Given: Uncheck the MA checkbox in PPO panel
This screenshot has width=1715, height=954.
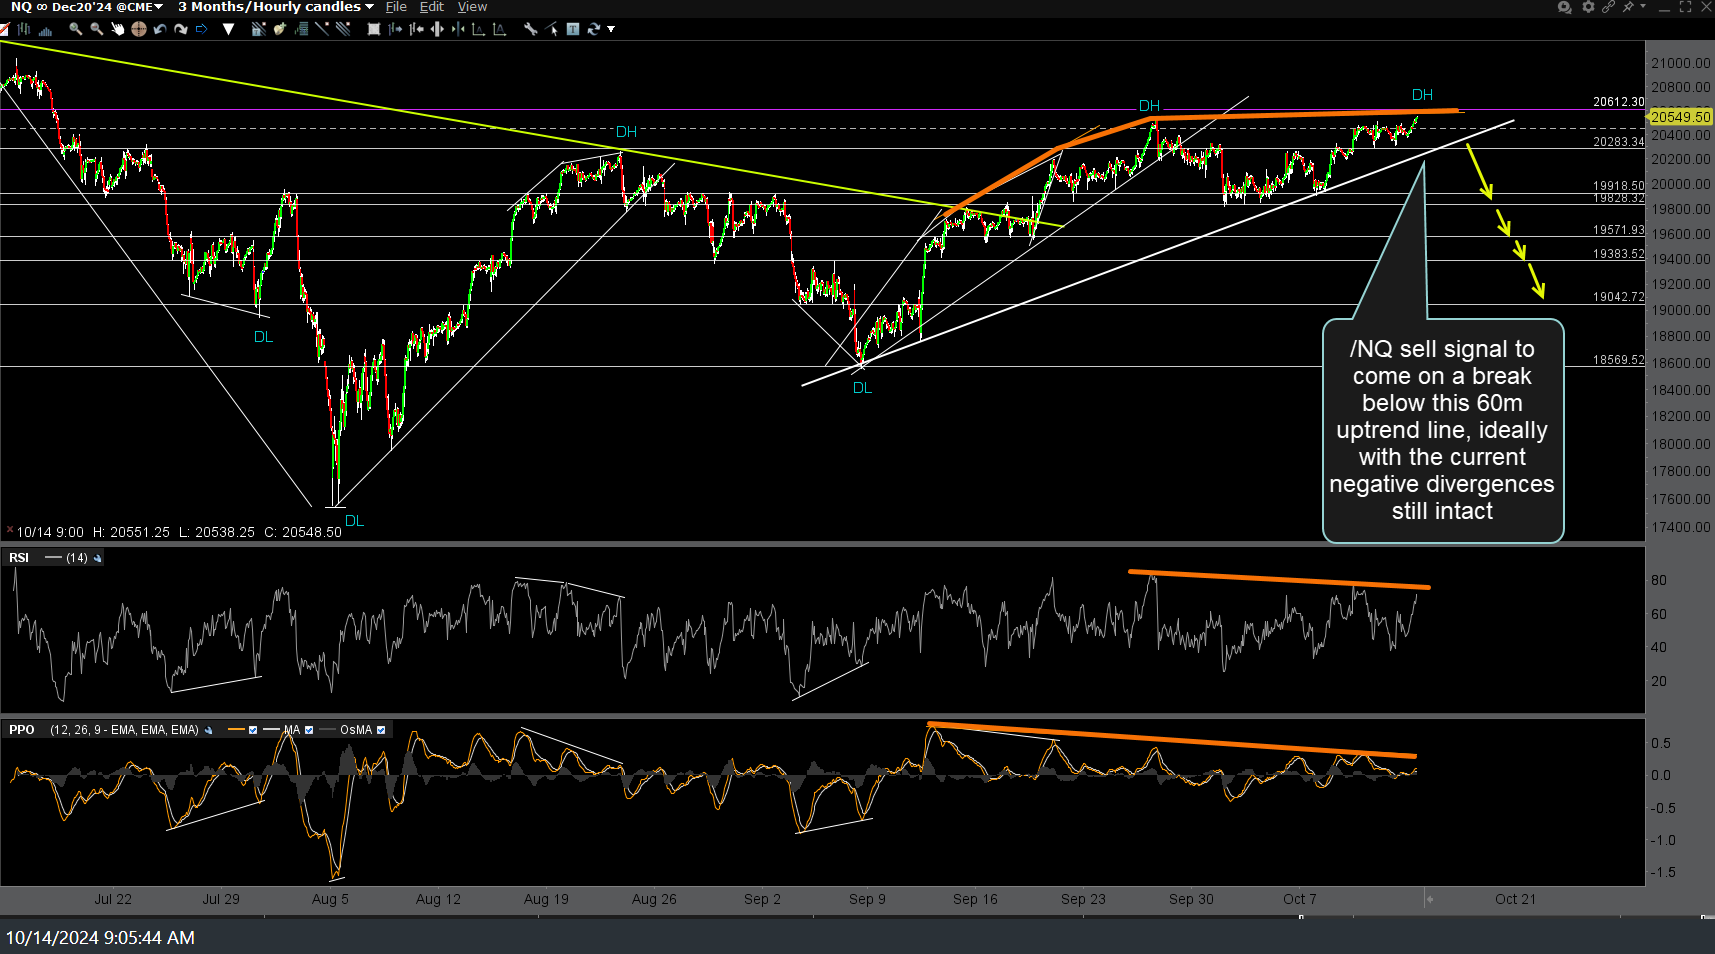Looking at the screenshot, I should [x=309, y=730].
